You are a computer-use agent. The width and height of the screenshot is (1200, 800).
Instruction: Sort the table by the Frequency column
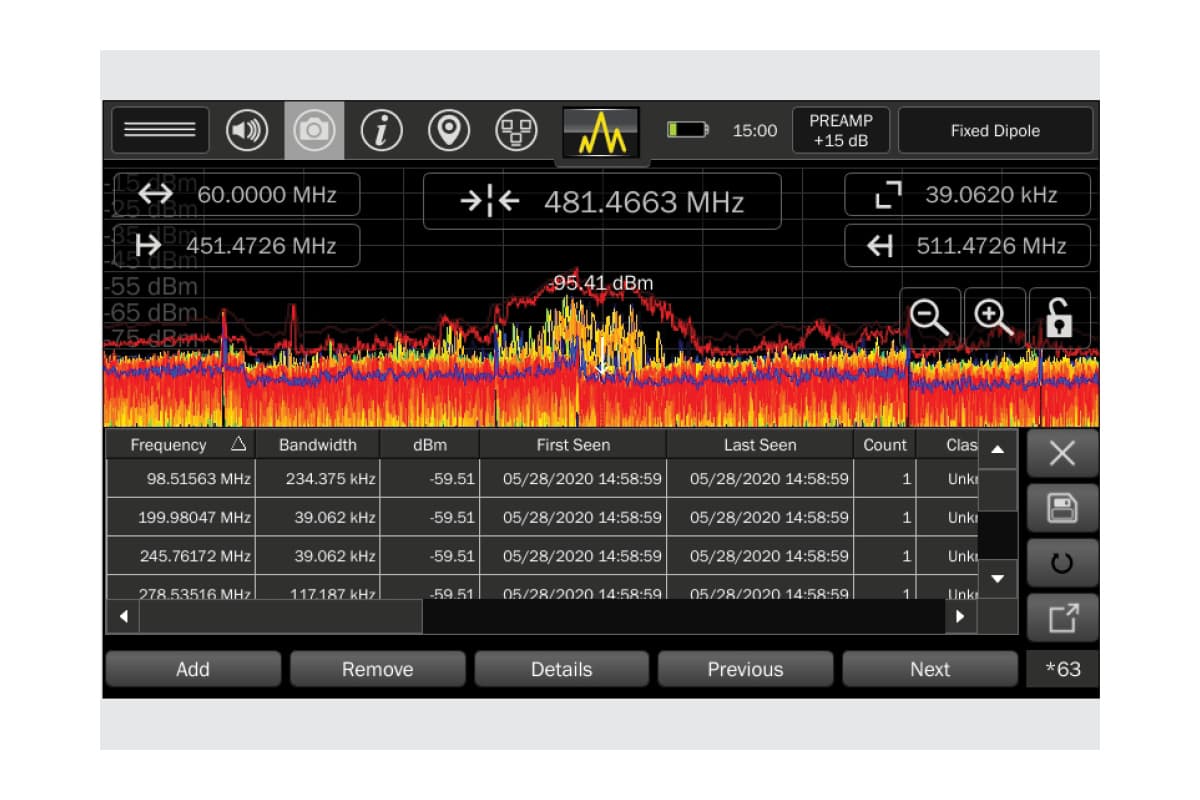pyautogui.click(x=180, y=445)
